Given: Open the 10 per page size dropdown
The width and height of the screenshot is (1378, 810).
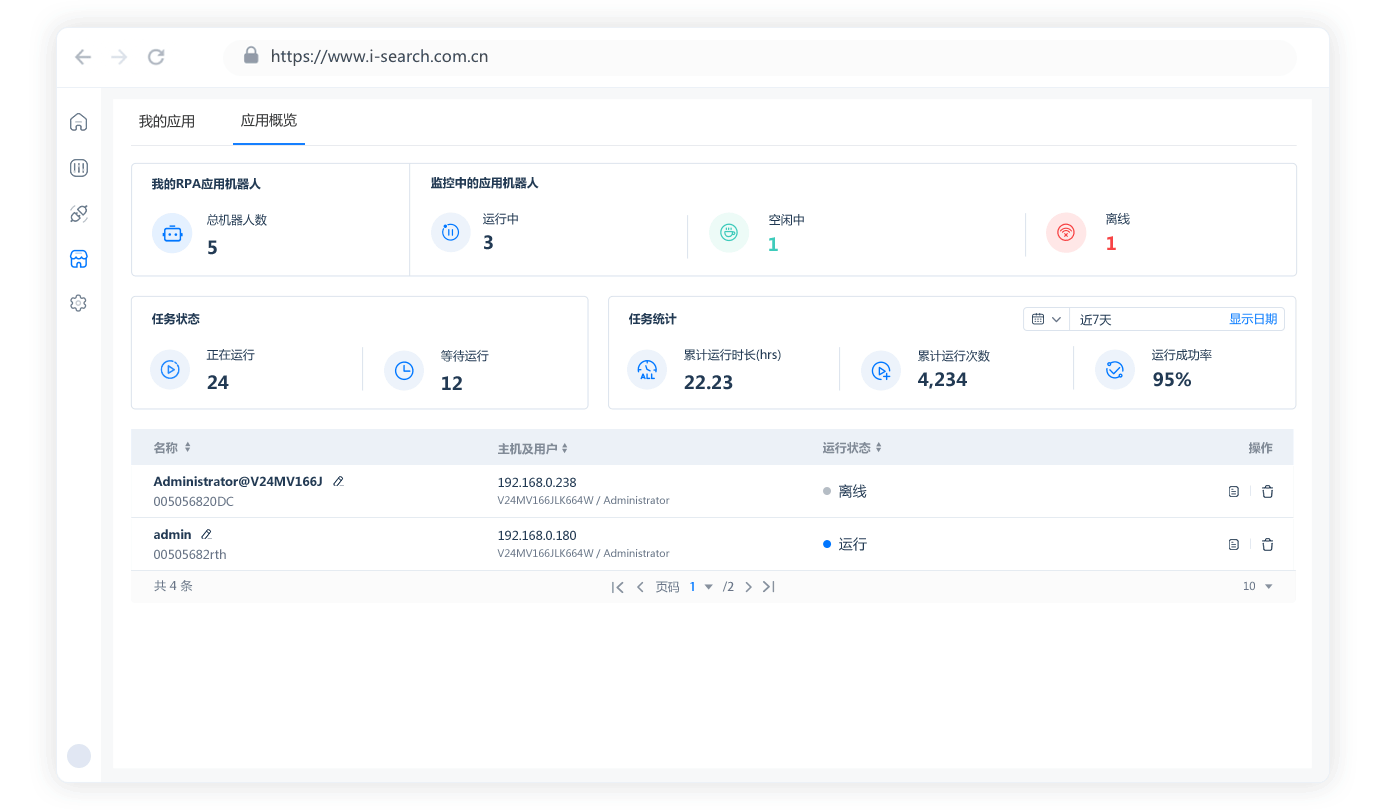Looking at the screenshot, I should click(1258, 586).
